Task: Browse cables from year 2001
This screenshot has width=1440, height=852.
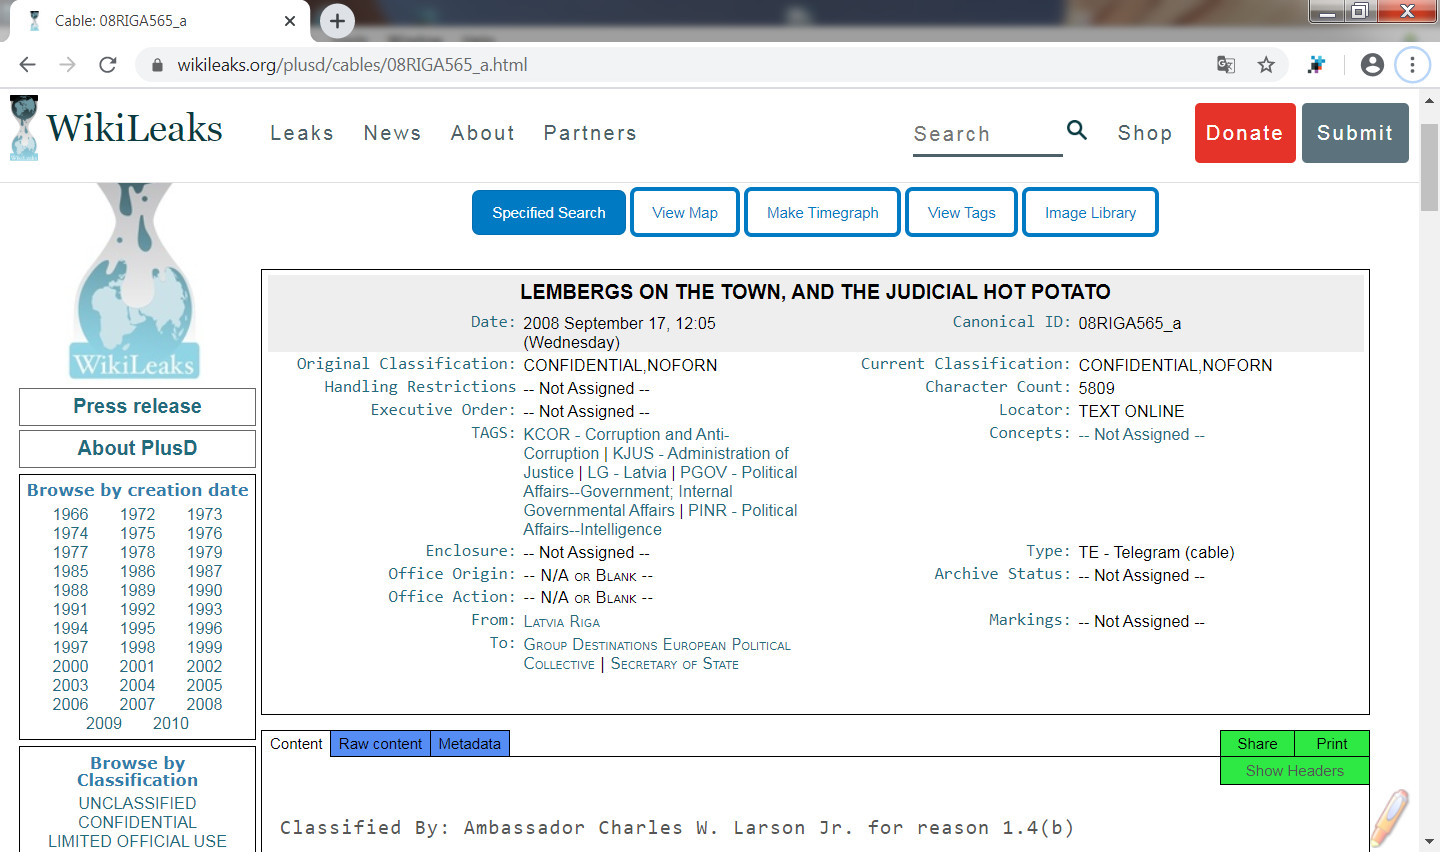Action: (x=137, y=666)
